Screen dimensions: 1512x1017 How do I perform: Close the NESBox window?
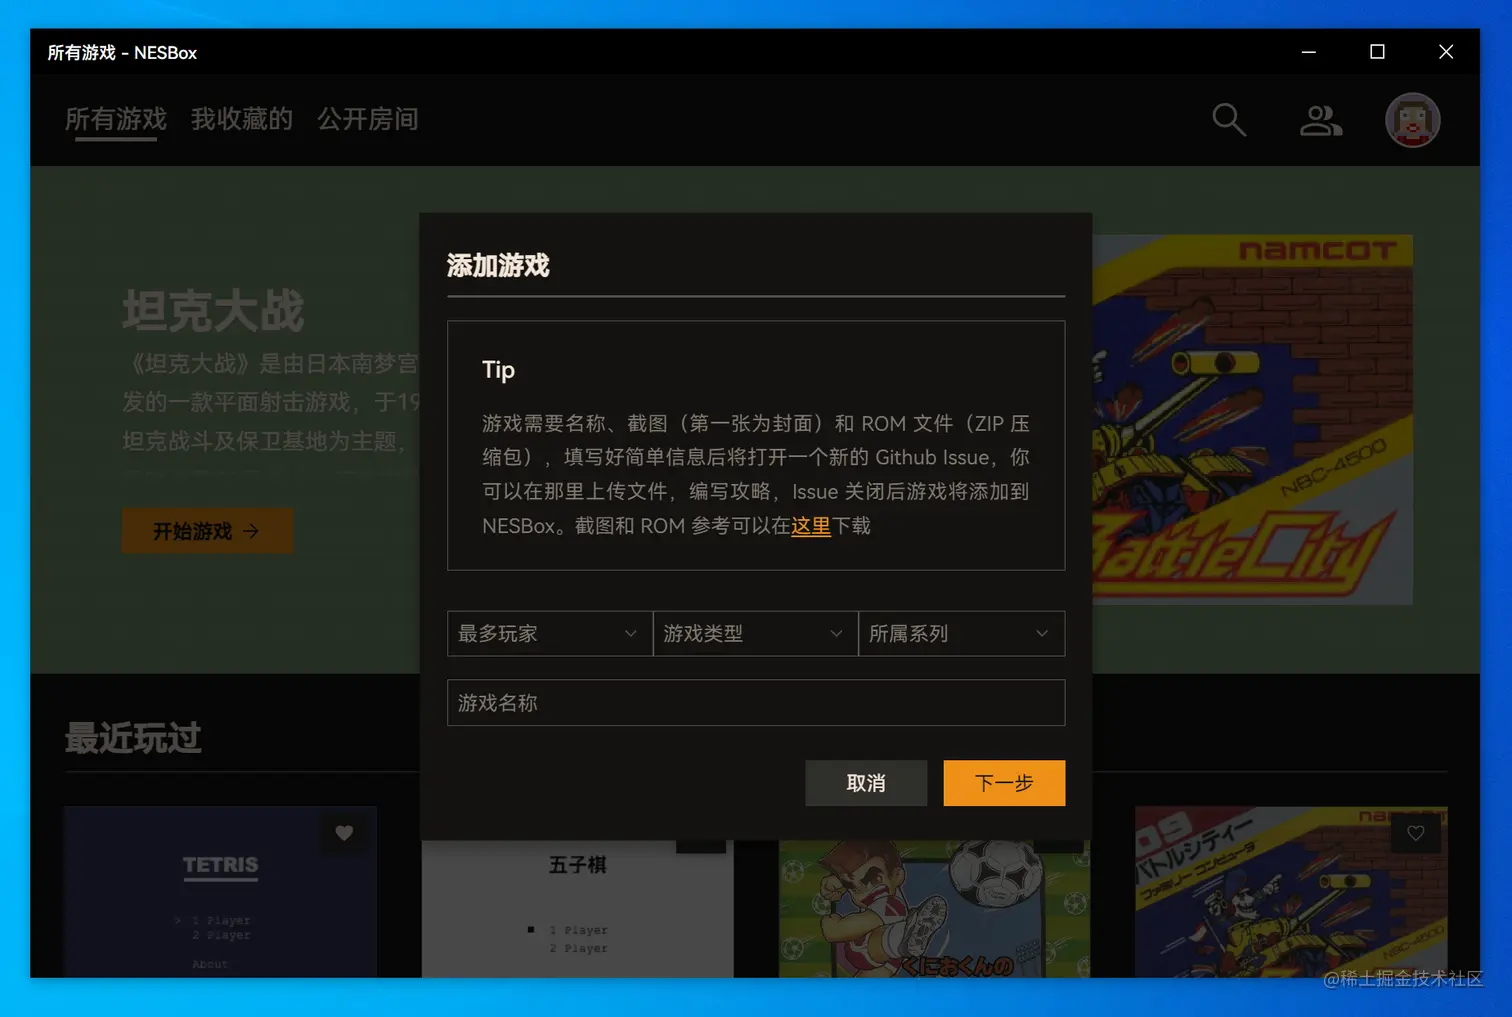pos(1446,52)
